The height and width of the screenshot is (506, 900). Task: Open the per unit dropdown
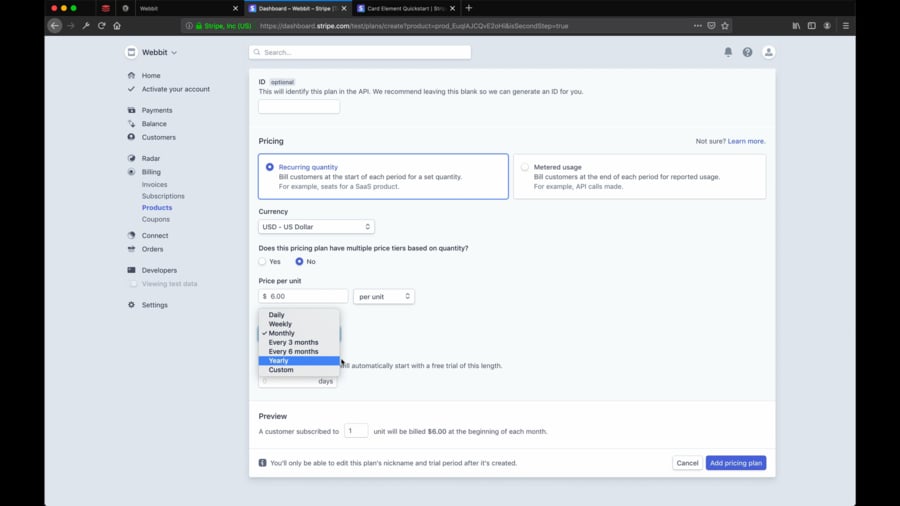tap(383, 297)
